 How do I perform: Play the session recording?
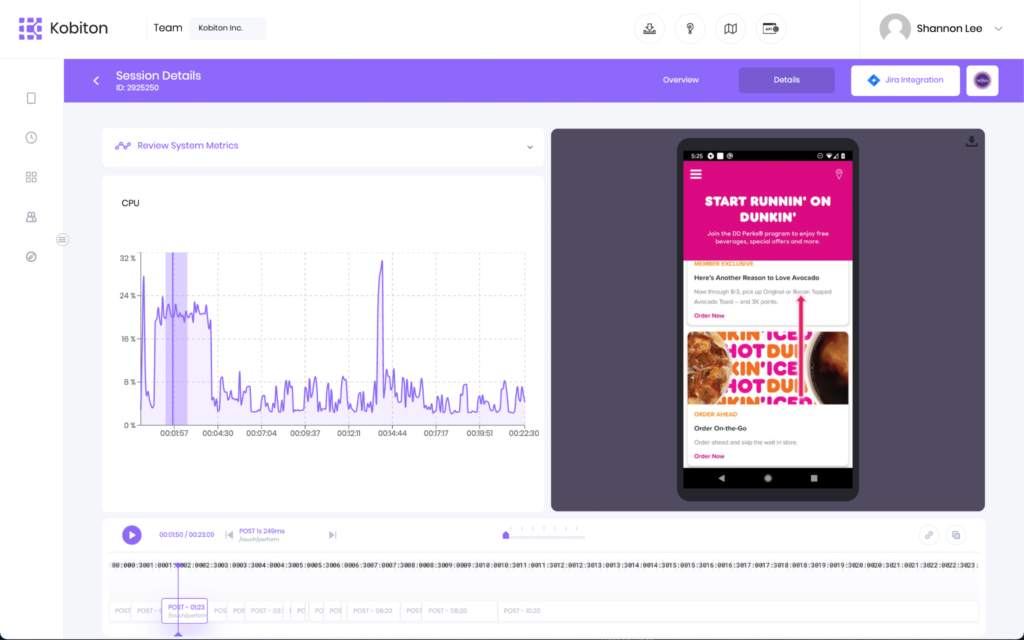coord(132,535)
